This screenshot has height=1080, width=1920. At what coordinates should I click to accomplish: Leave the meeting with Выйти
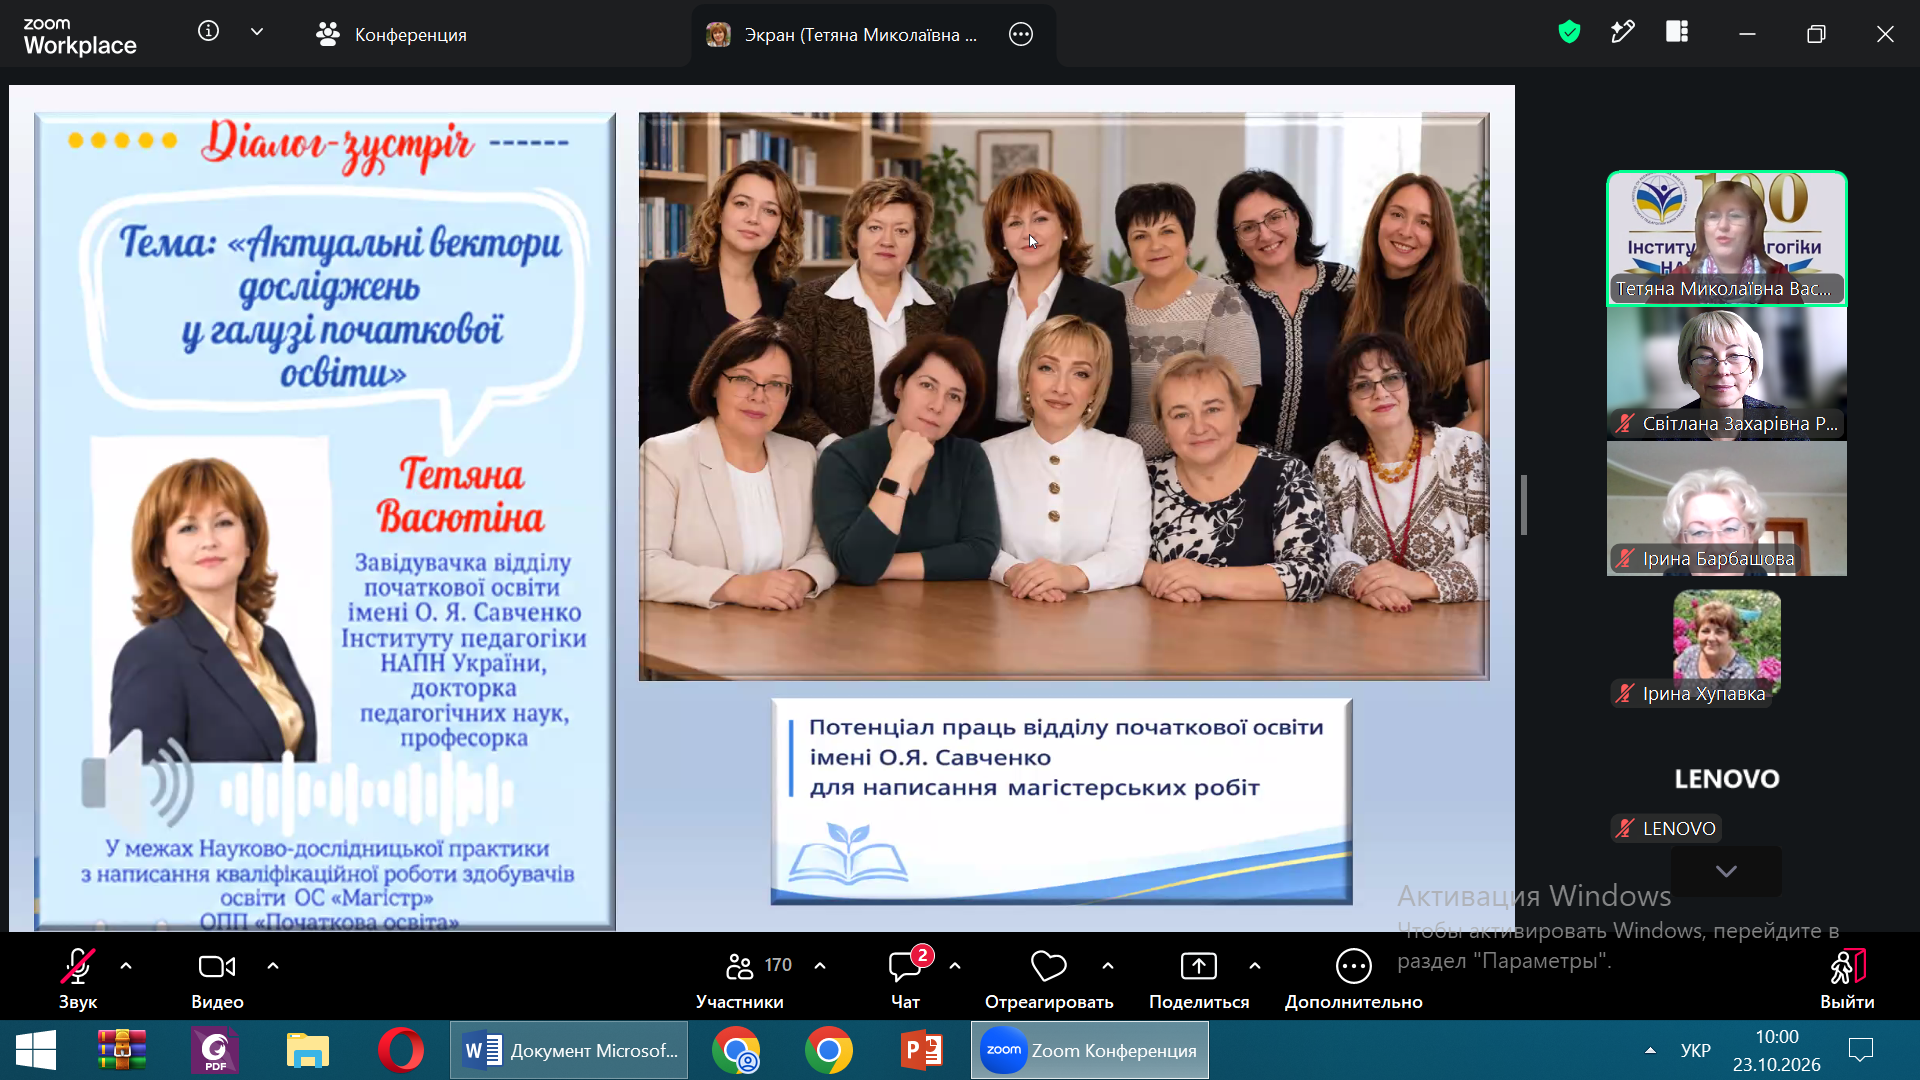(x=1847, y=979)
